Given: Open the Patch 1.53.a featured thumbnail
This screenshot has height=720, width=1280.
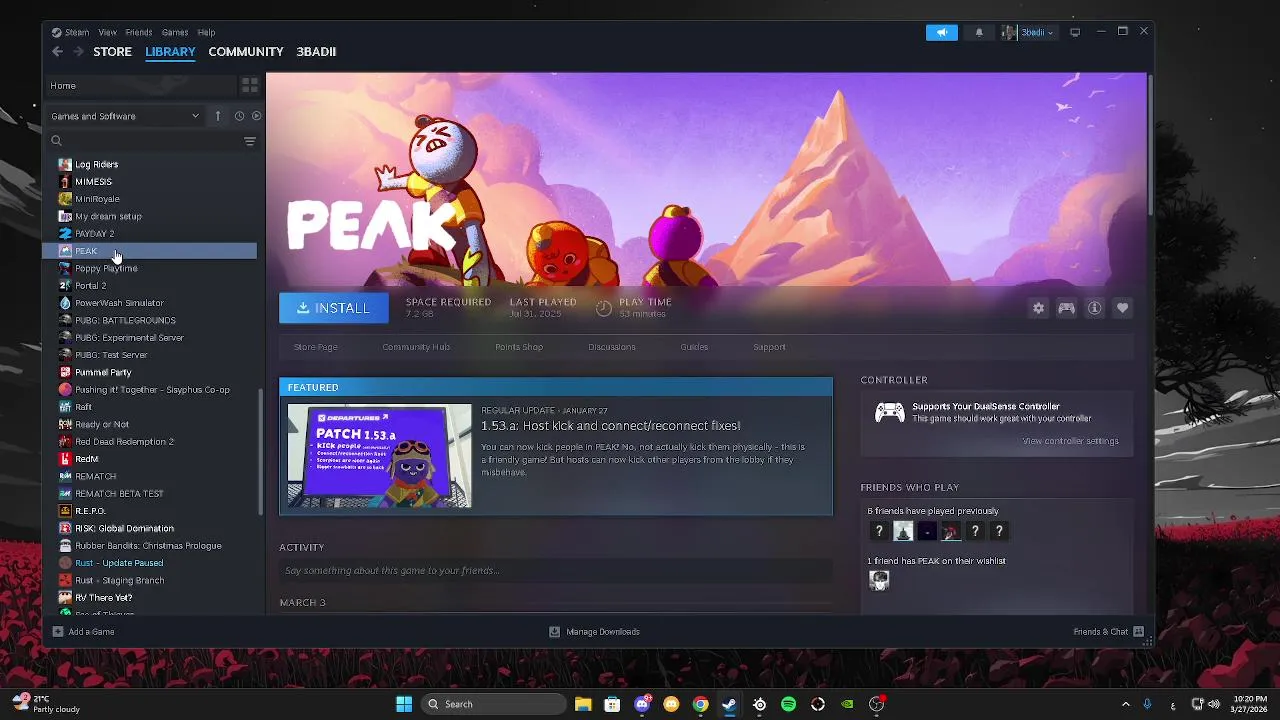Looking at the screenshot, I should point(379,456).
